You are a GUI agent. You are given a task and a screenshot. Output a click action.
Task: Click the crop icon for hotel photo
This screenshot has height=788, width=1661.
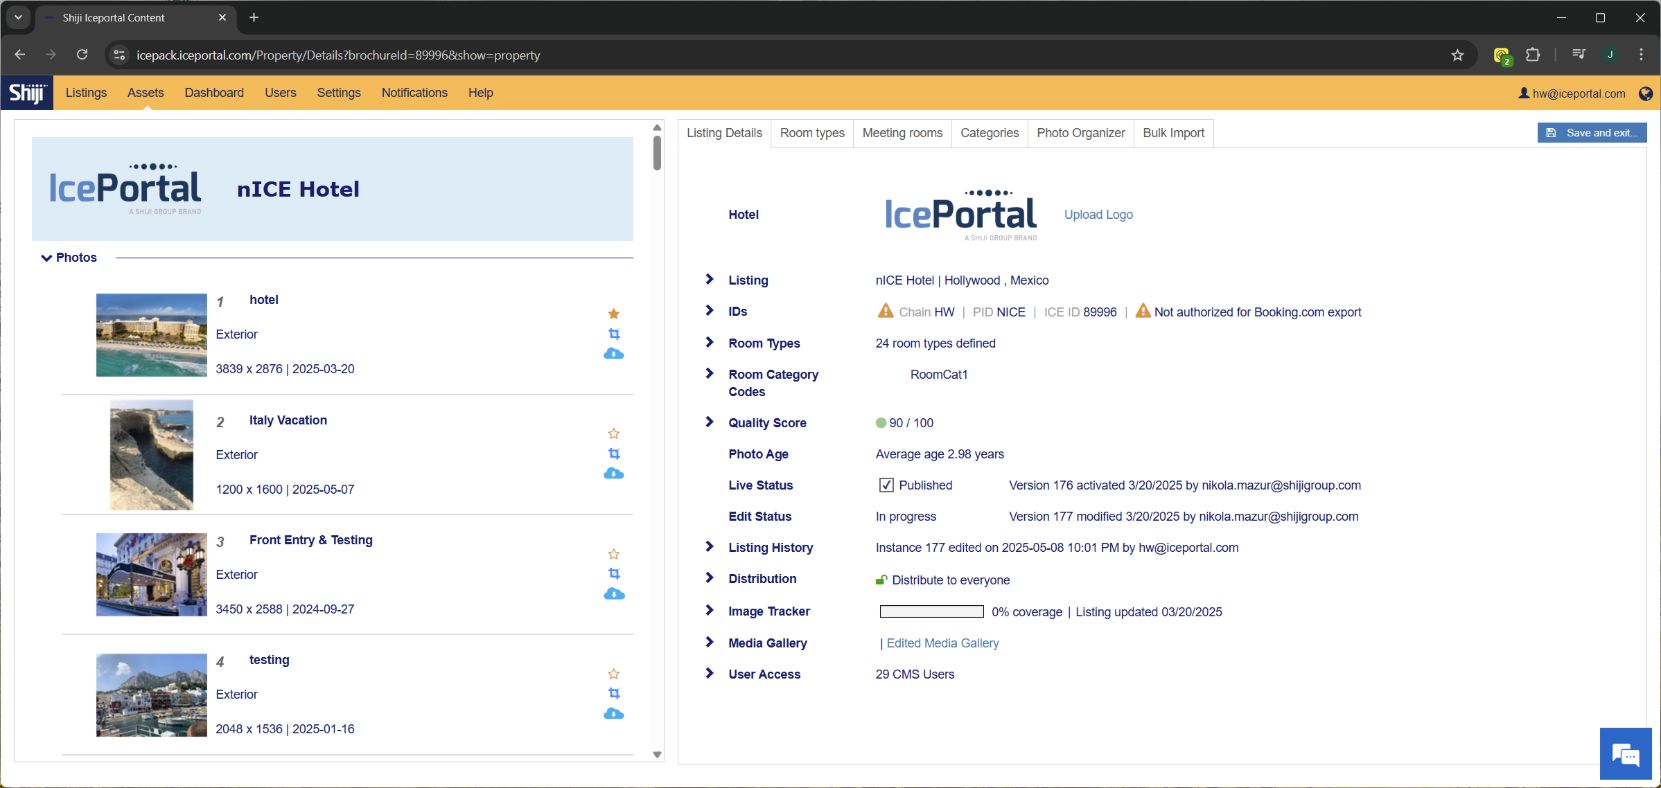point(614,334)
